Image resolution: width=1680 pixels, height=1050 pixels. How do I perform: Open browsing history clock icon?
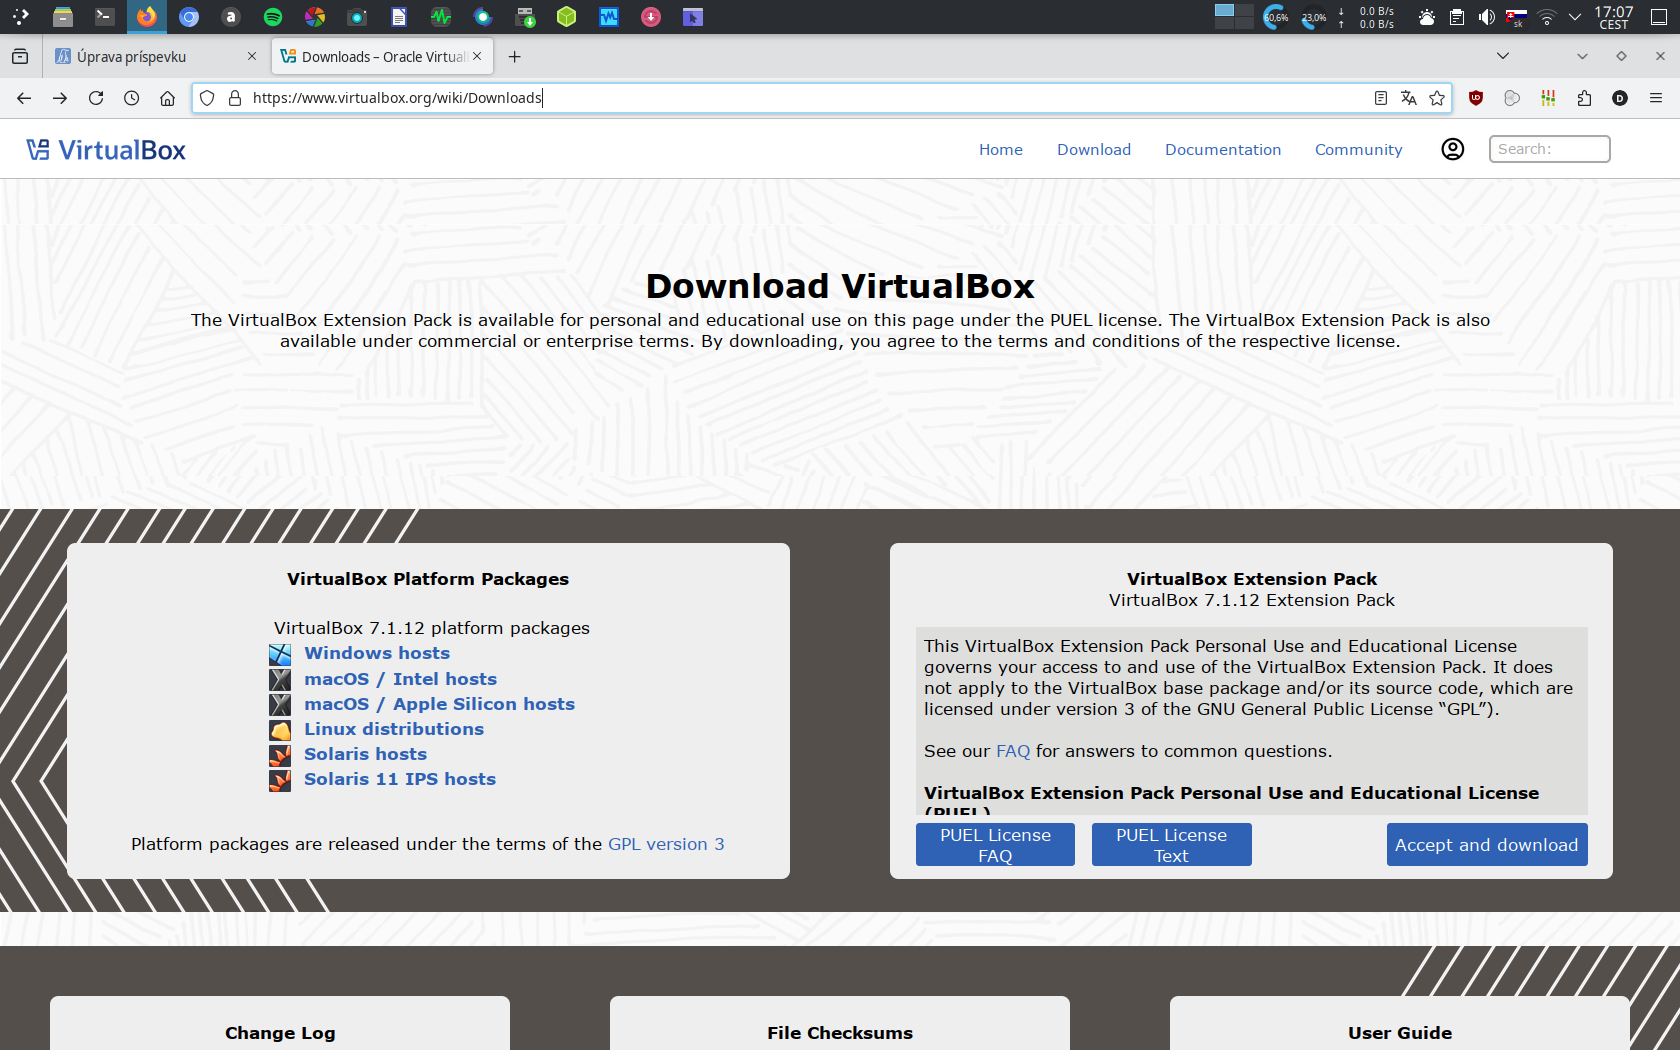coord(131,98)
